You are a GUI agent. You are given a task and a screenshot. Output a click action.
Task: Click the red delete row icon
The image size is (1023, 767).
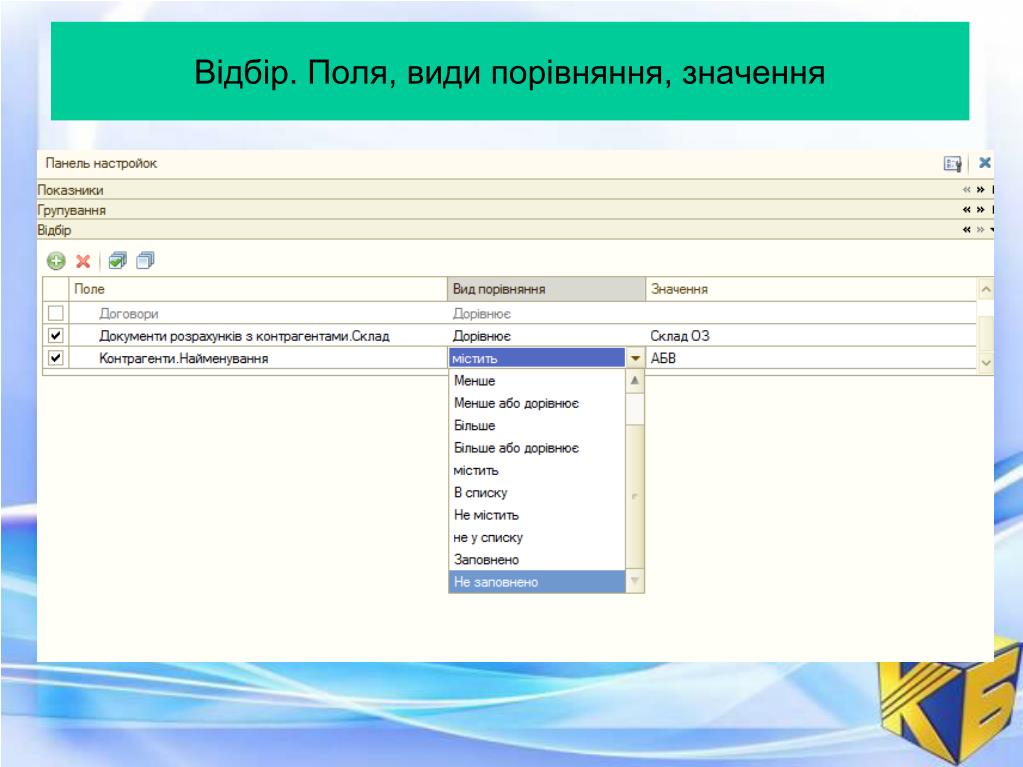[83, 262]
